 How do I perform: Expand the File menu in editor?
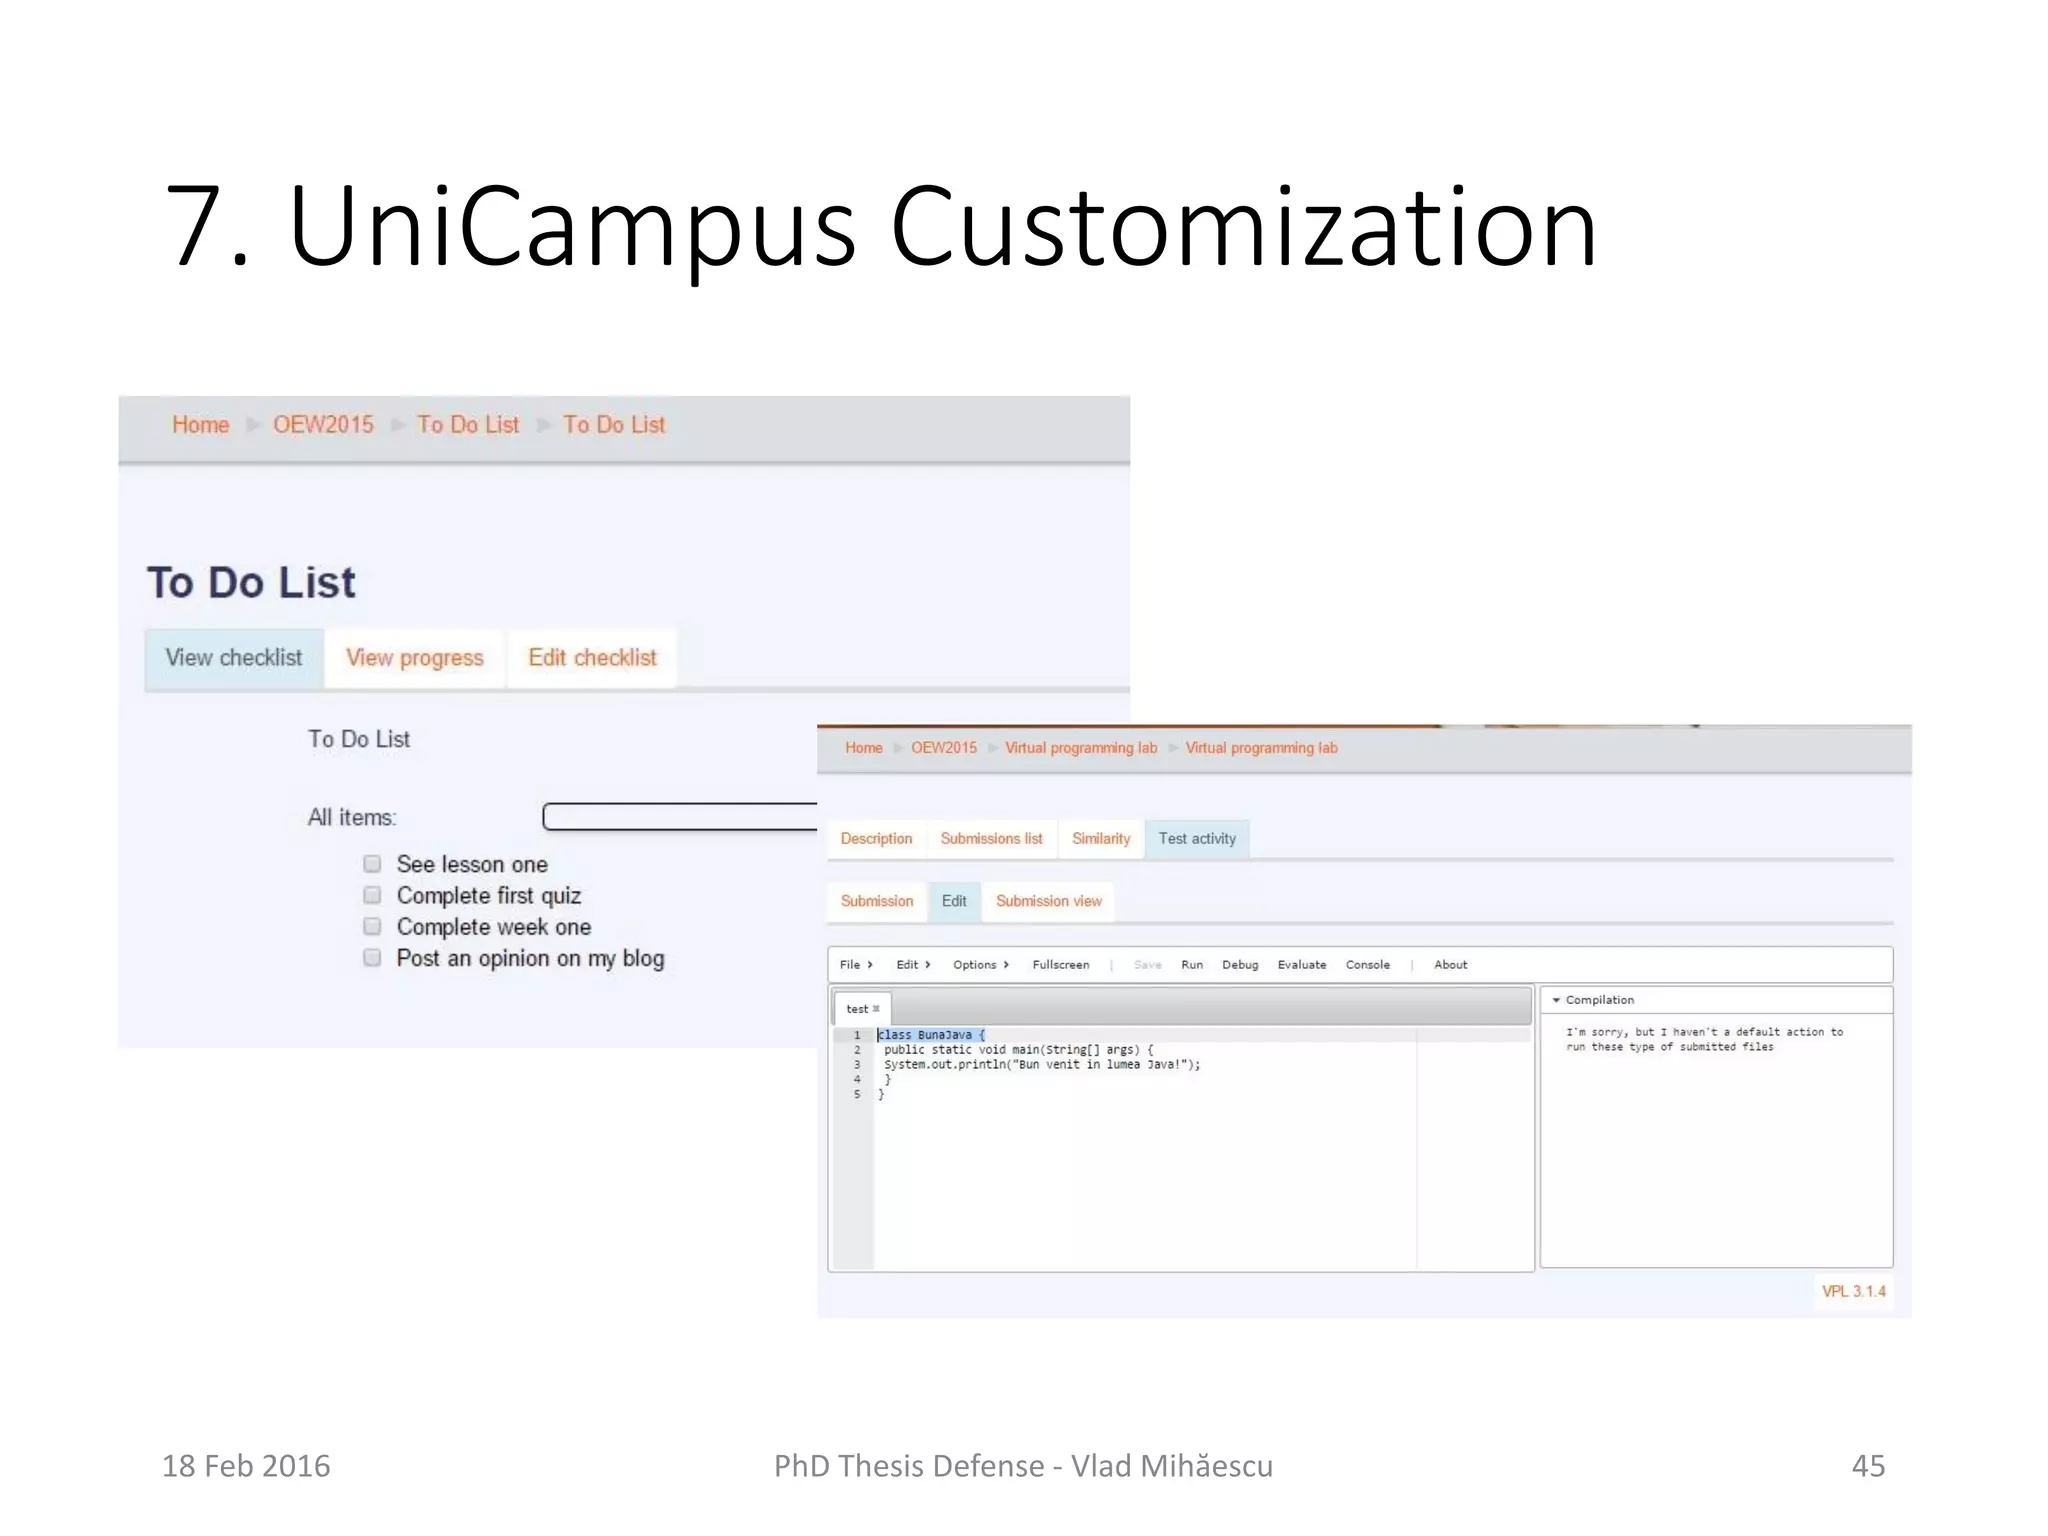(856, 965)
